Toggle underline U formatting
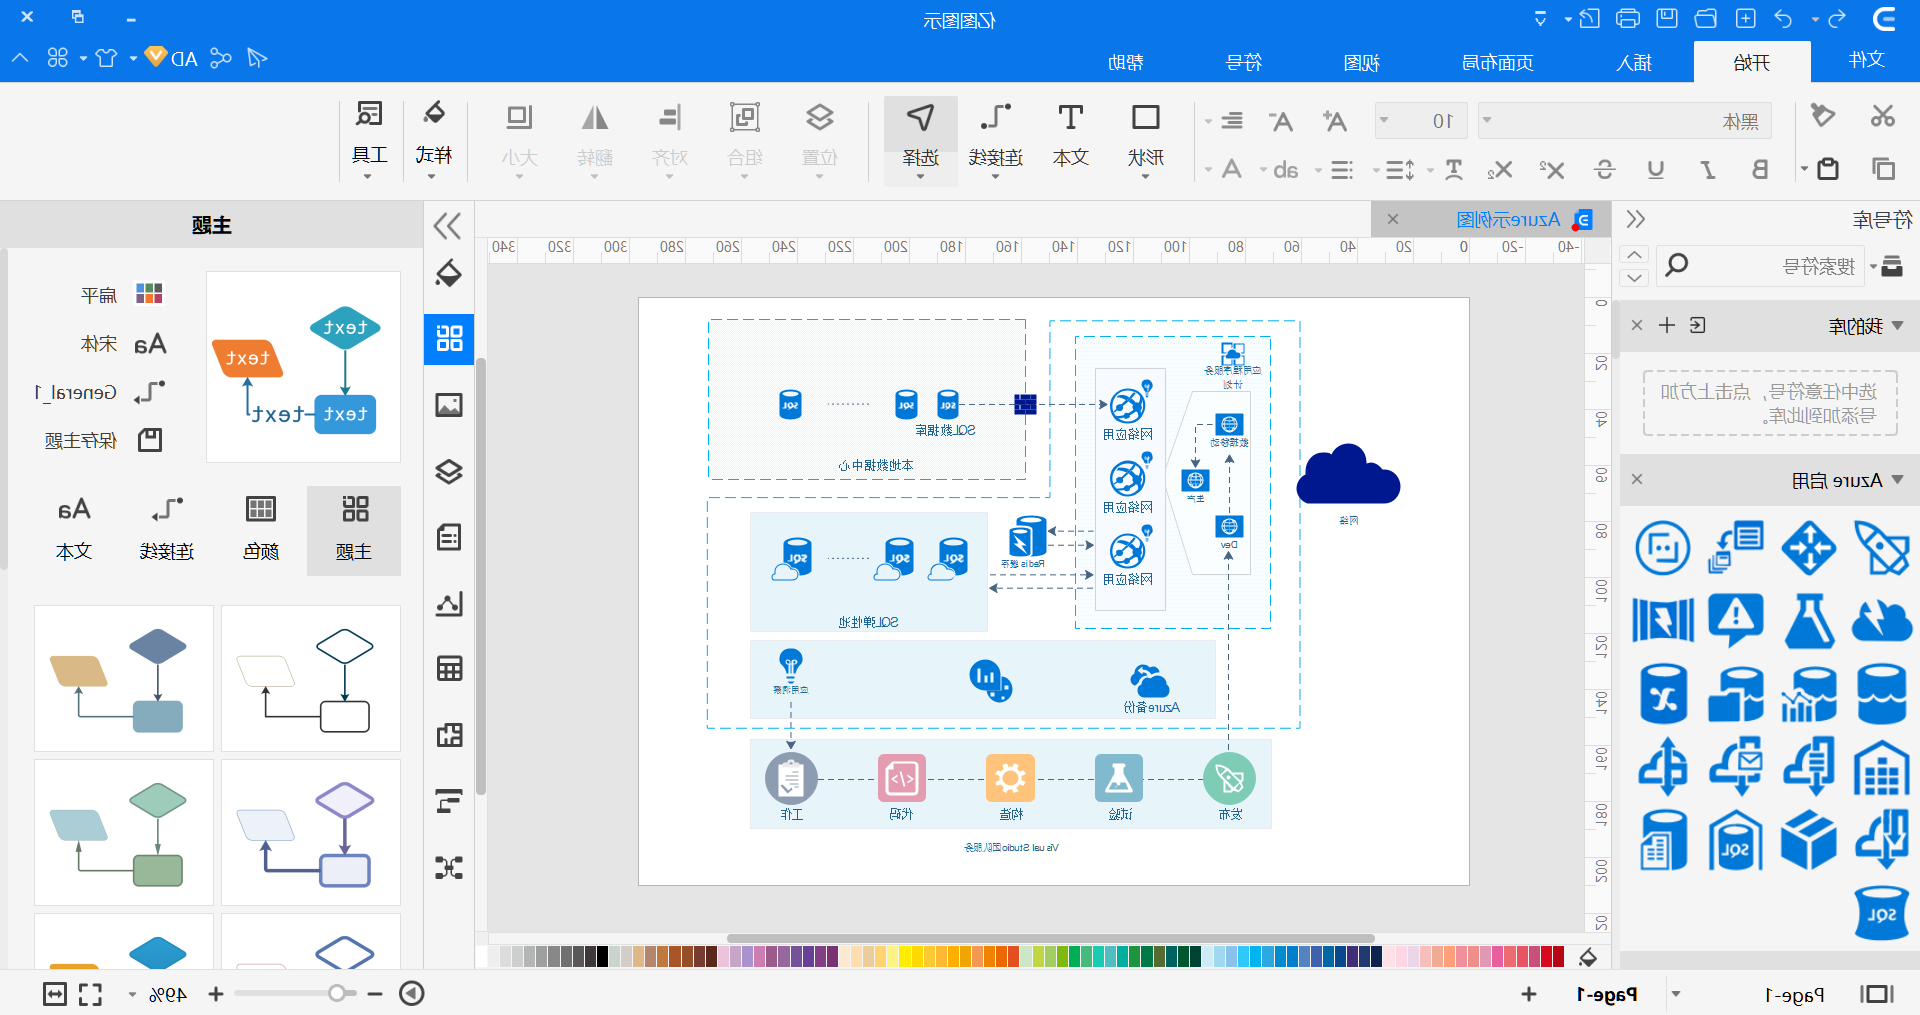The height and width of the screenshot is (1015, 1920). pos(1656,170)
